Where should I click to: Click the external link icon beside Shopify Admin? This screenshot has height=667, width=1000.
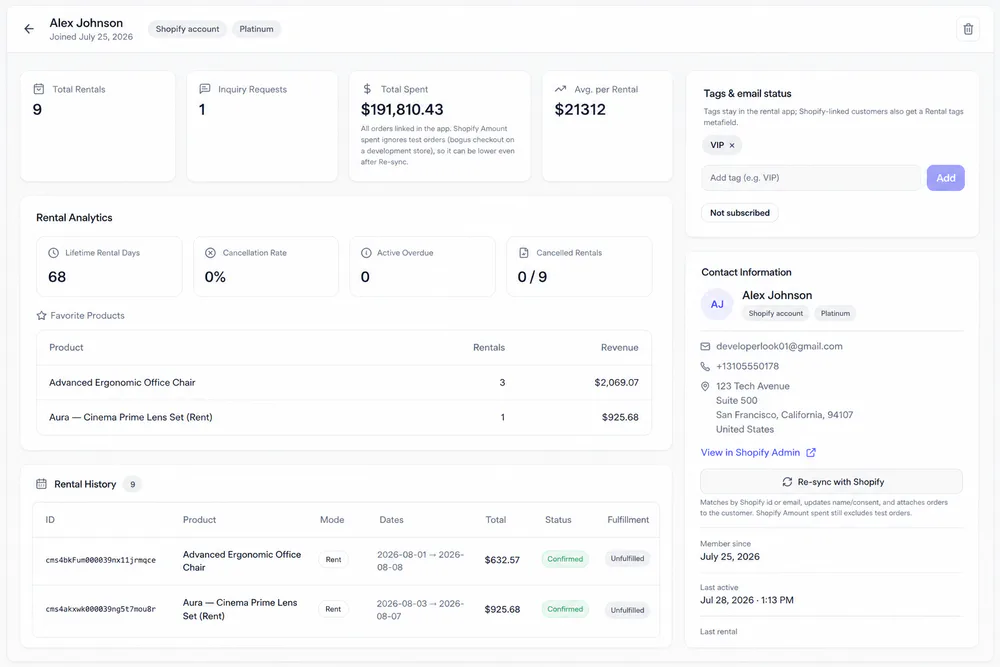click(x=811, y=452)
